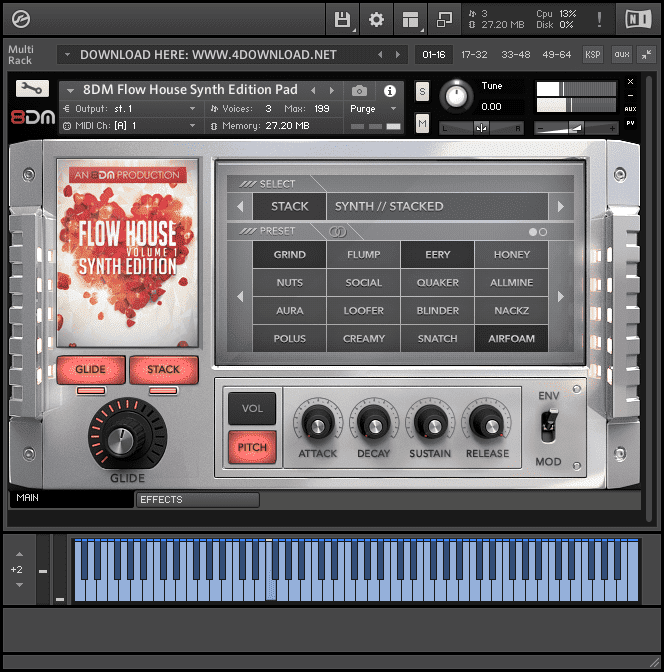Toggle the AUX sends button

(630, 109)
